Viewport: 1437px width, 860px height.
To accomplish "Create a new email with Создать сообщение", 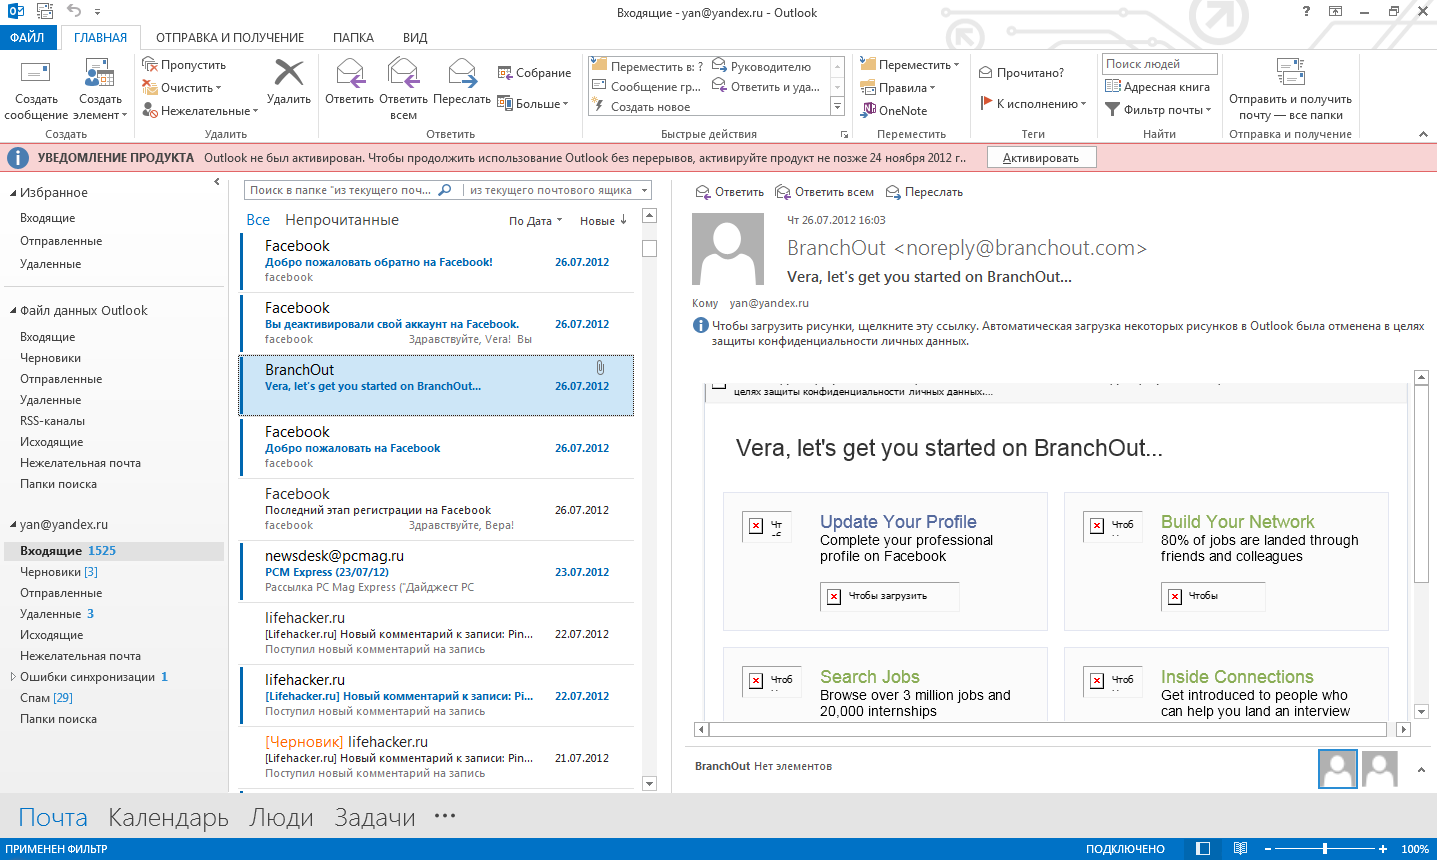I will coord(36,90).
